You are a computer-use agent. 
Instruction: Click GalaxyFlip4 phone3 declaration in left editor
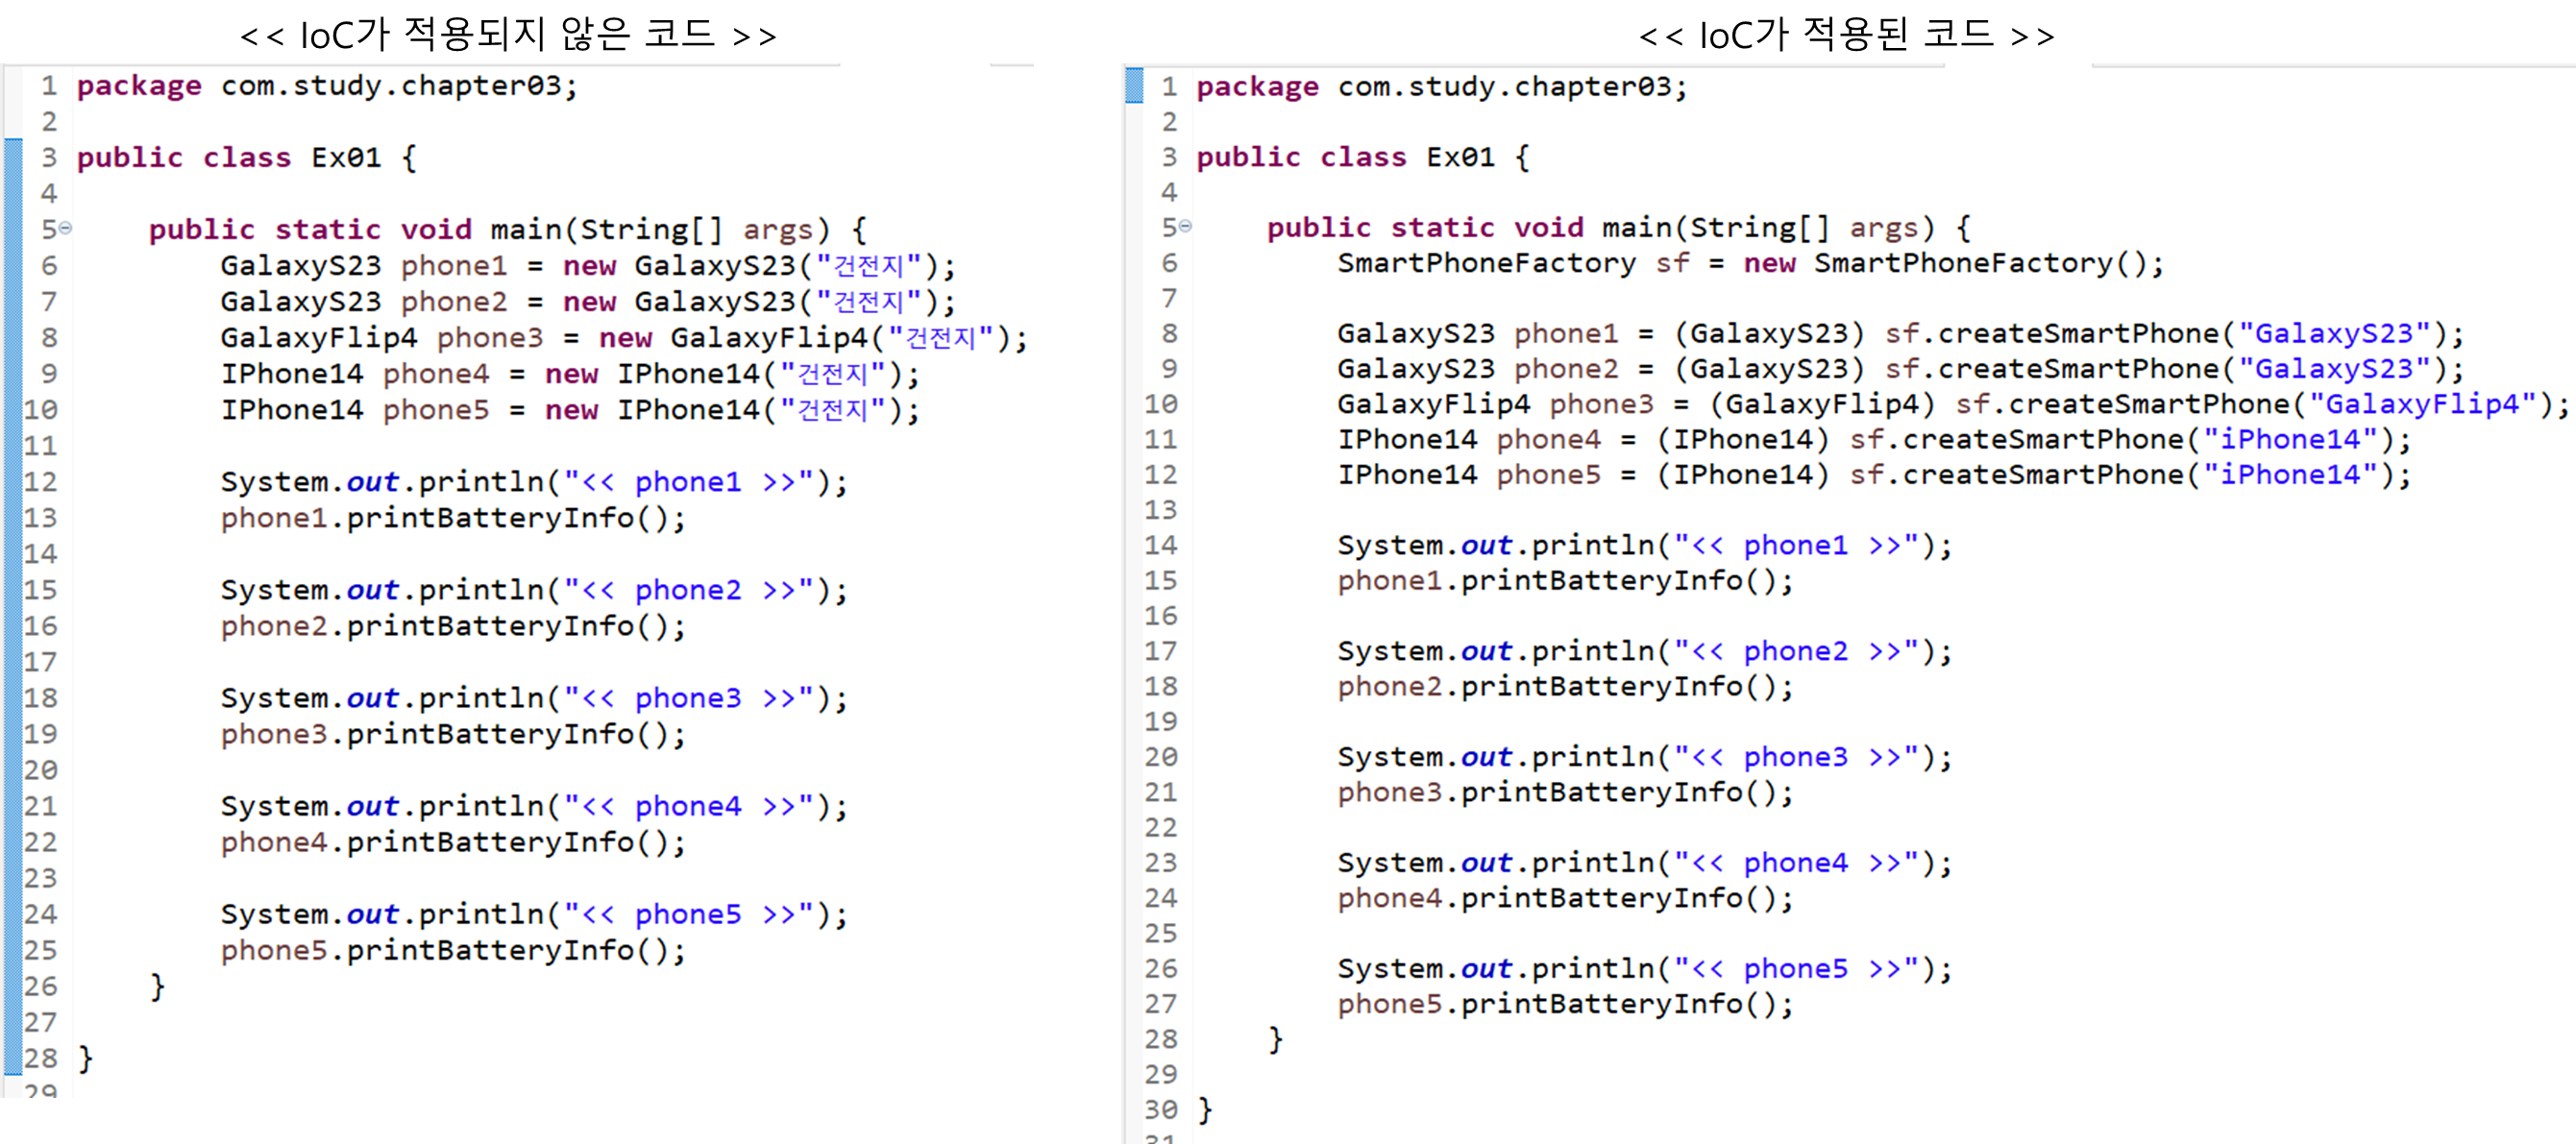pyautogui.click(x=381, y=338)
